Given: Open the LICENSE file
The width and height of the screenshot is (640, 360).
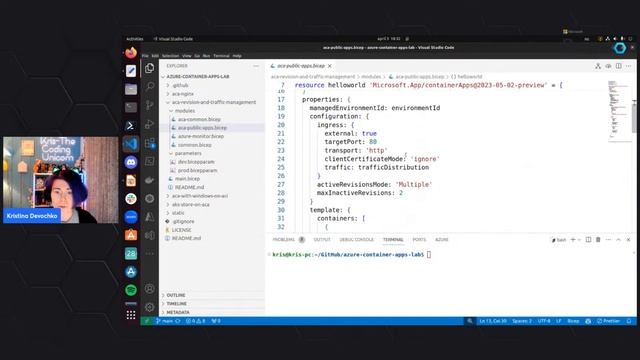Looking at the screenshot, I should pyautogui.click(x=181, y=230).
